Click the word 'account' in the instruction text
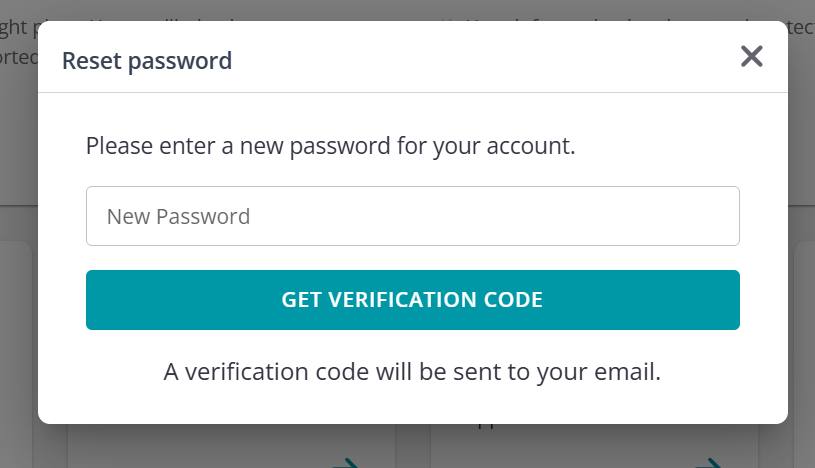The image size is (815, 468). pos(530,146)
